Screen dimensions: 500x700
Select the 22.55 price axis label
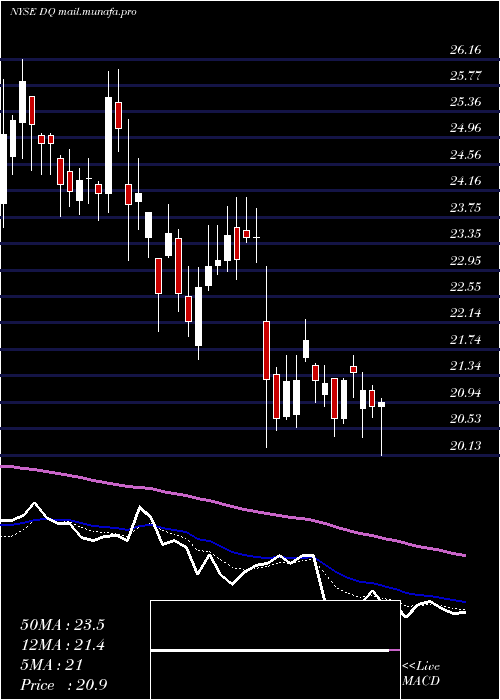pyautogui.click(x=466, y=287)
